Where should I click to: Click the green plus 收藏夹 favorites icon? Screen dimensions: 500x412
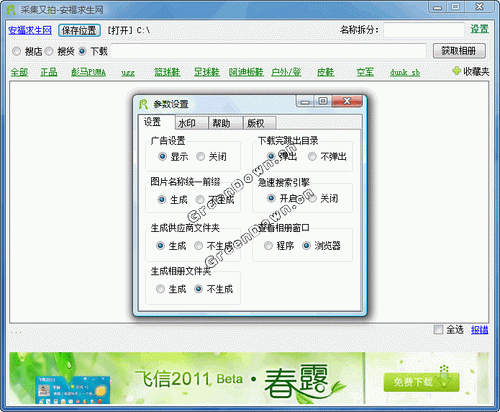click(456, 71)
